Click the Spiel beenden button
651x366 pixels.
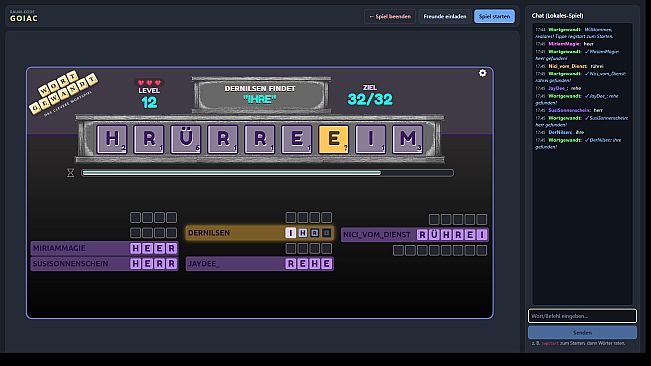click(390, 17)
